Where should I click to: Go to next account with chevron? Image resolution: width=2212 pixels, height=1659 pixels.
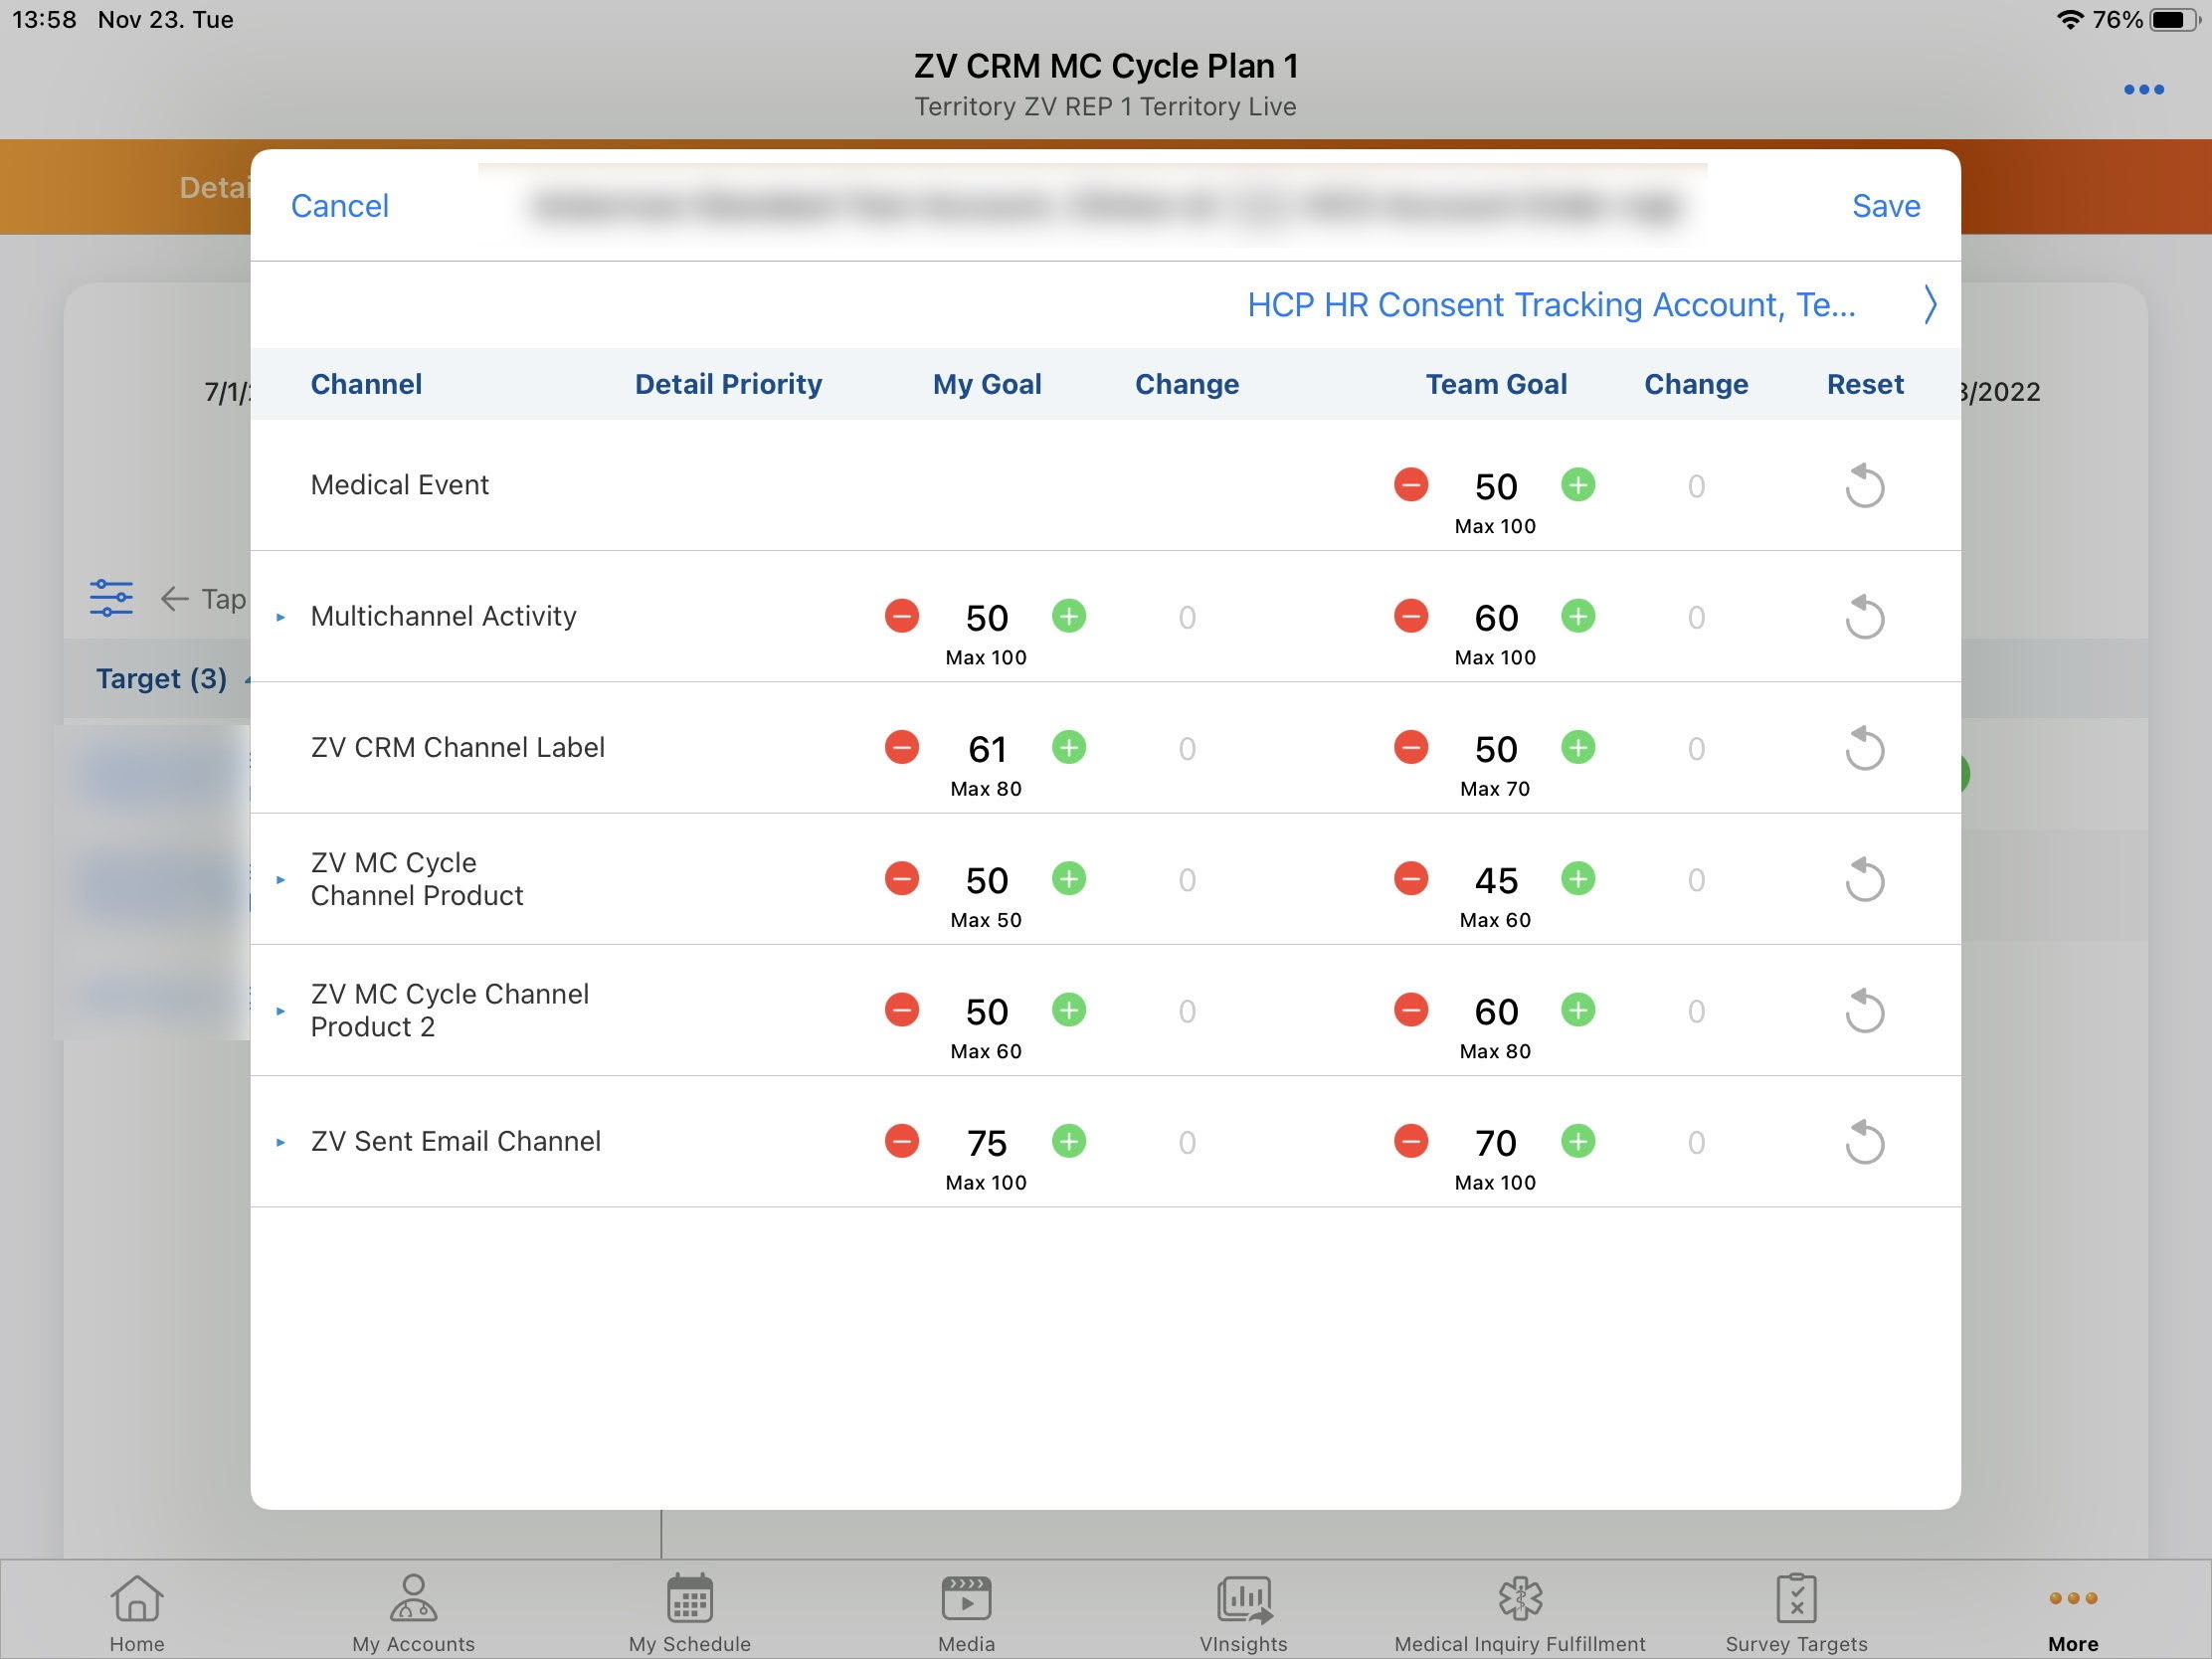[1929, 304]
